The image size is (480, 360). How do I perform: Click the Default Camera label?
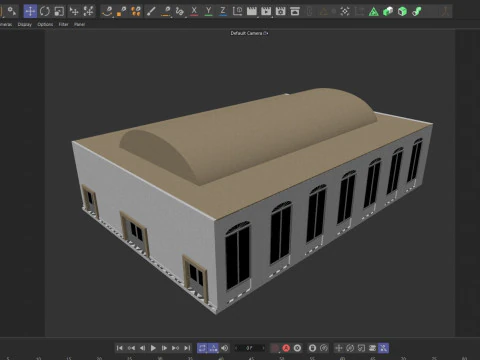tap(247, 33)
